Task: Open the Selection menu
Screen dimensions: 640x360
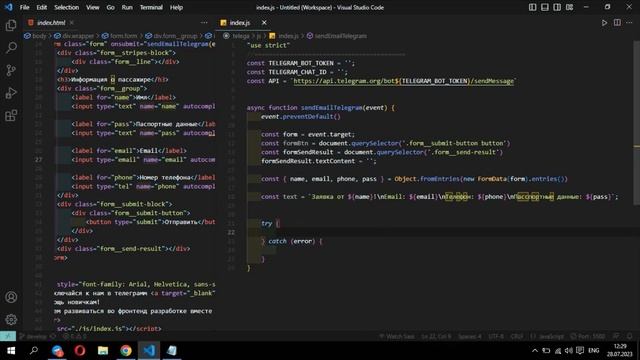Action: [x=67, y=7]
